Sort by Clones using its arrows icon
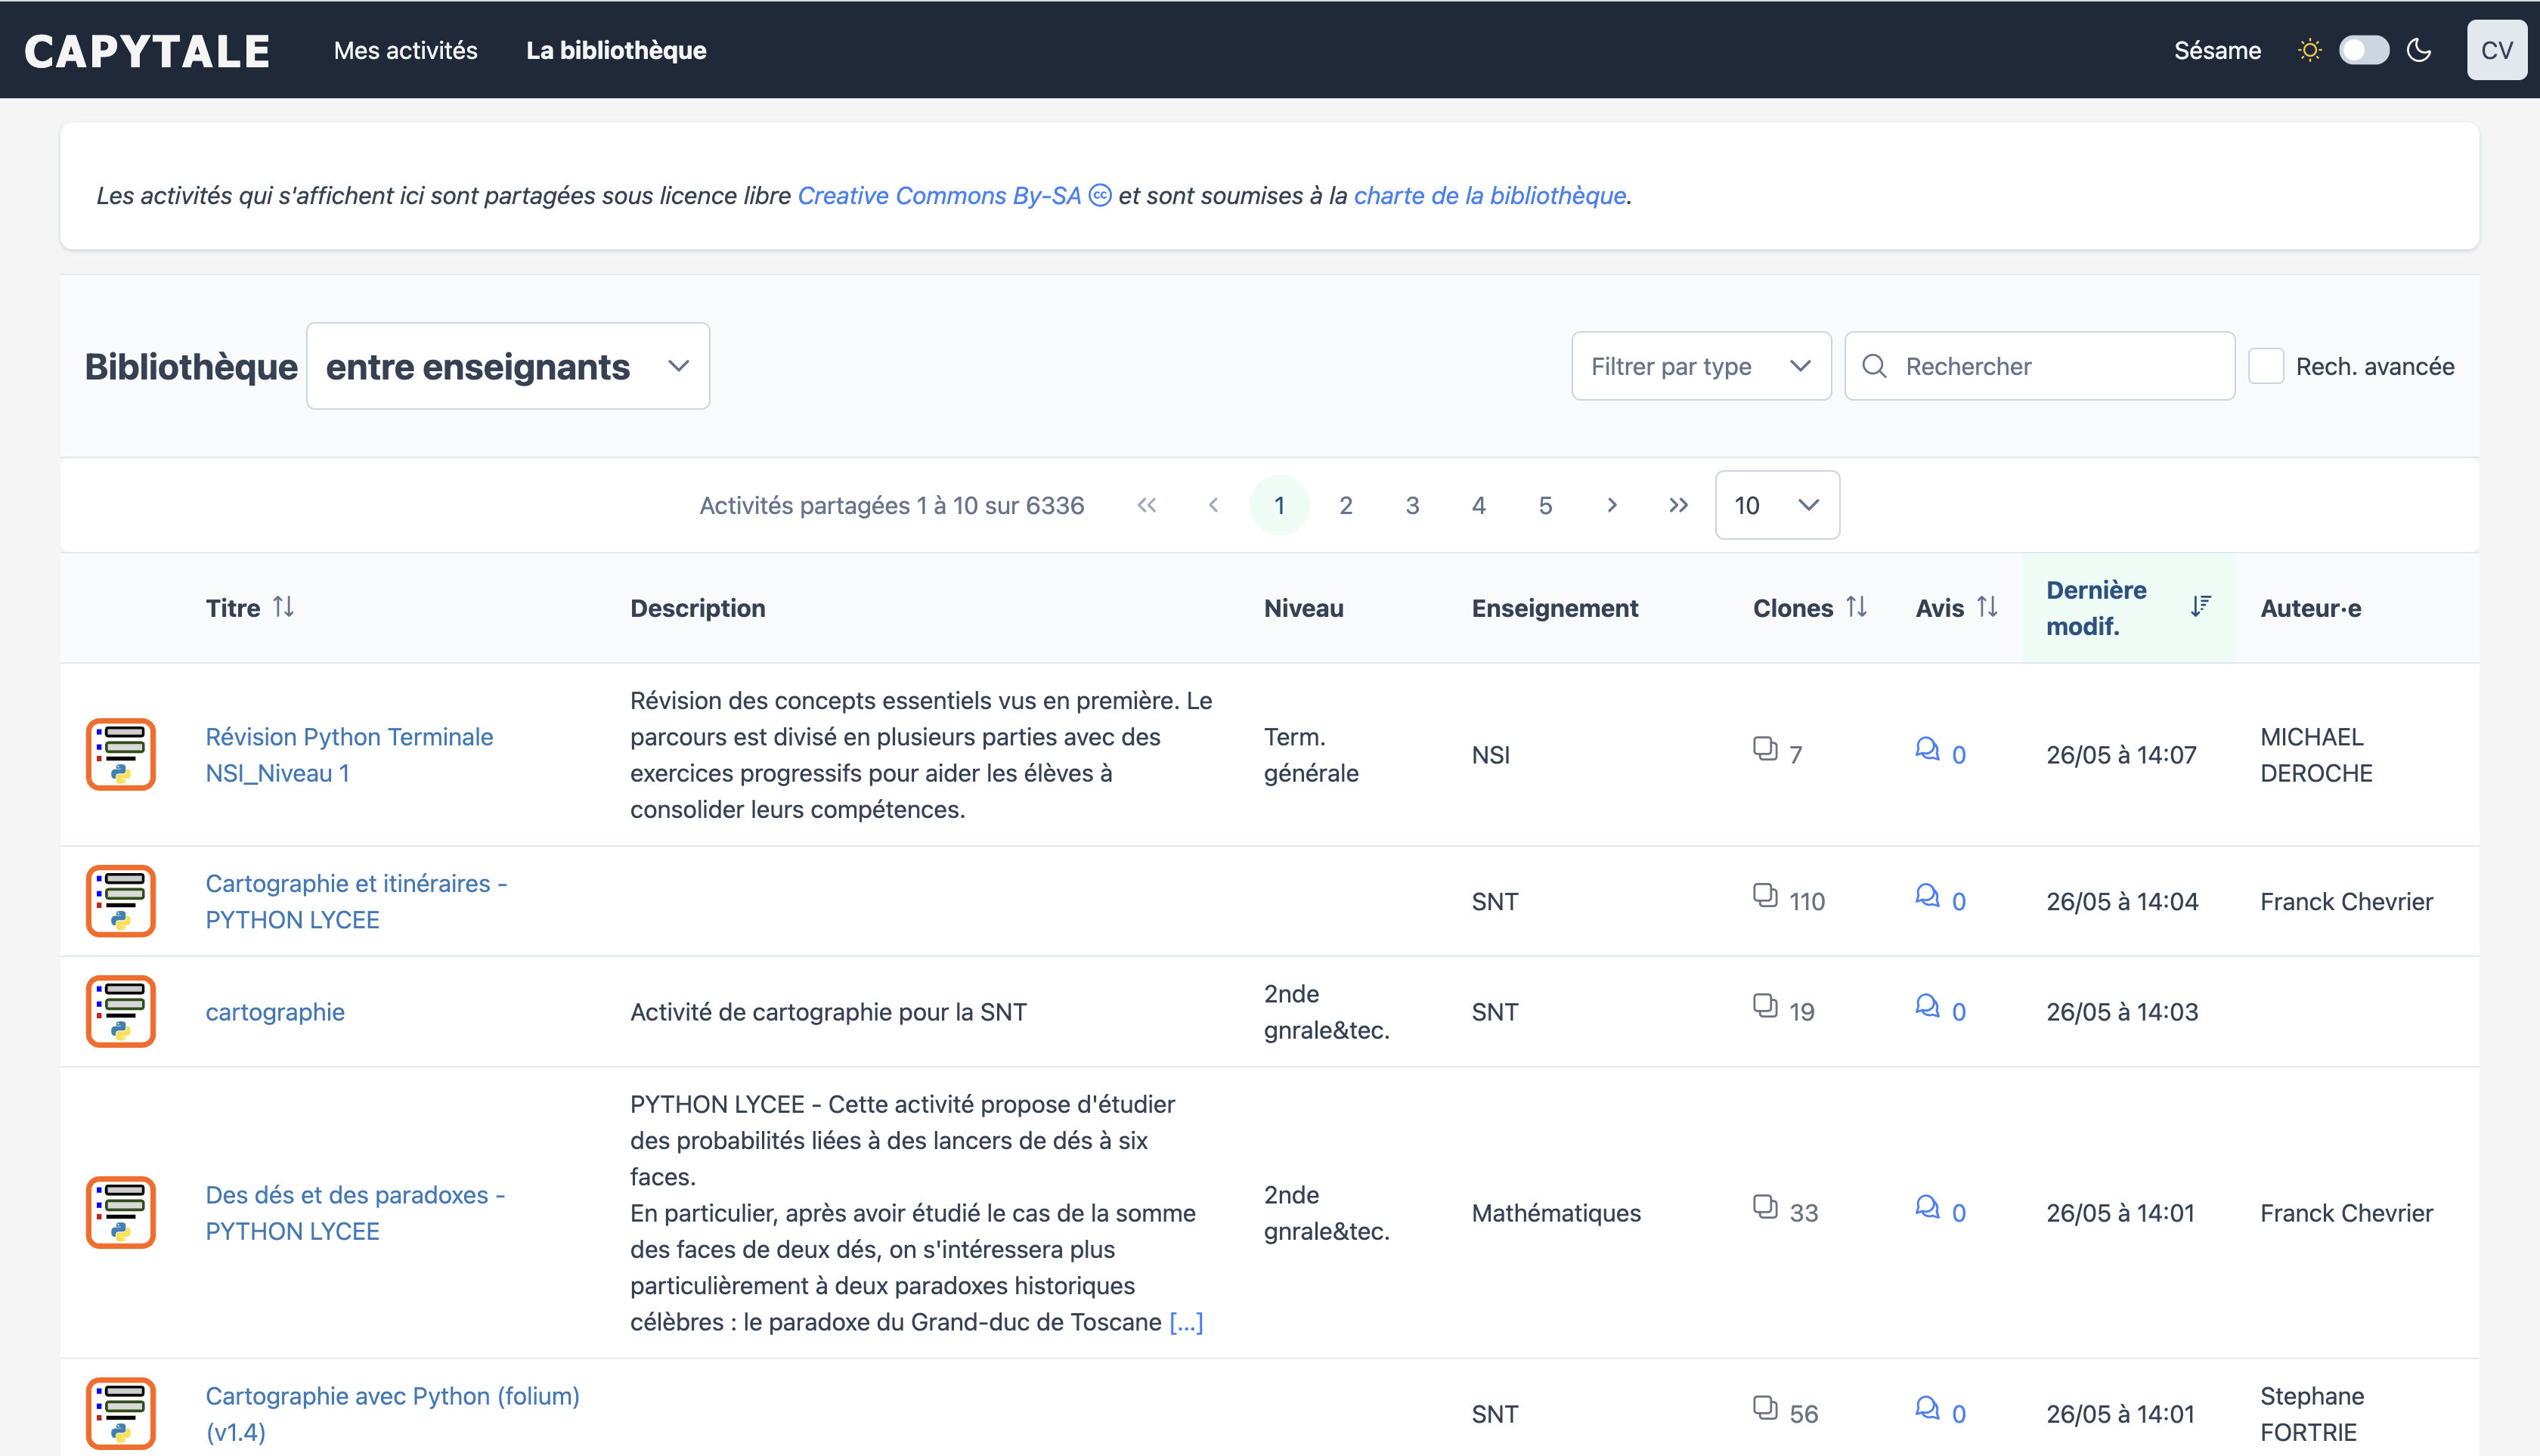This screenshot has height=1456, width=2540. point(1856,607)
